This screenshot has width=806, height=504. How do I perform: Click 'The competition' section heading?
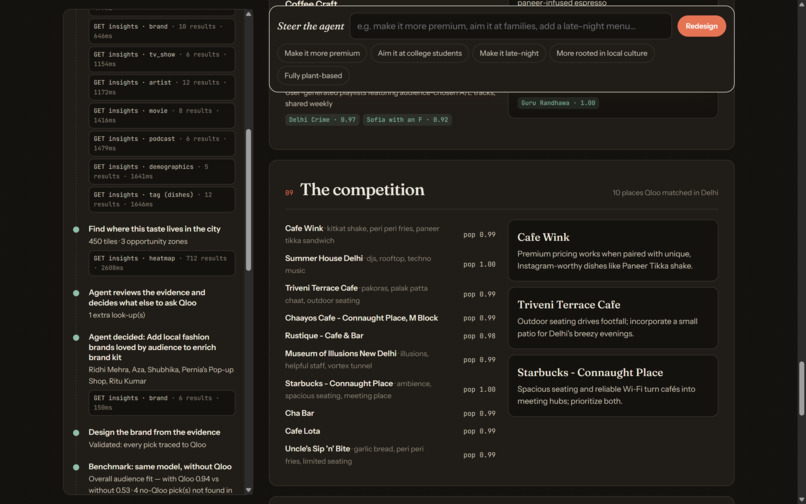point(362,190)
